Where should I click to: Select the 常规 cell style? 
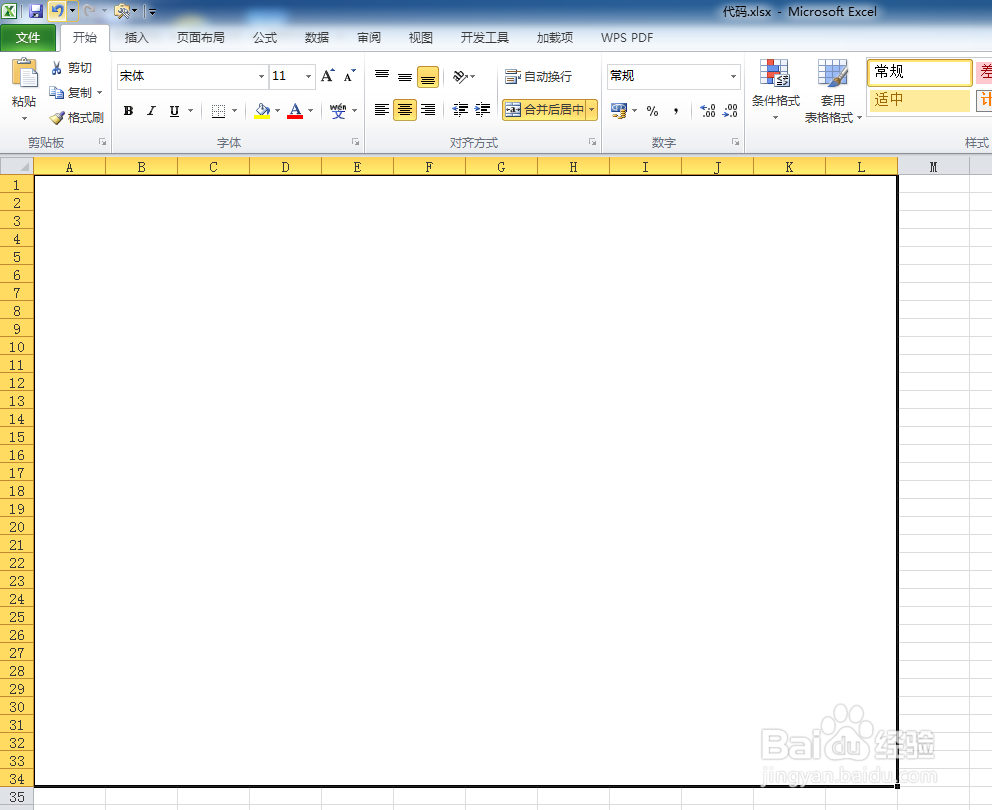pos(919,72)
